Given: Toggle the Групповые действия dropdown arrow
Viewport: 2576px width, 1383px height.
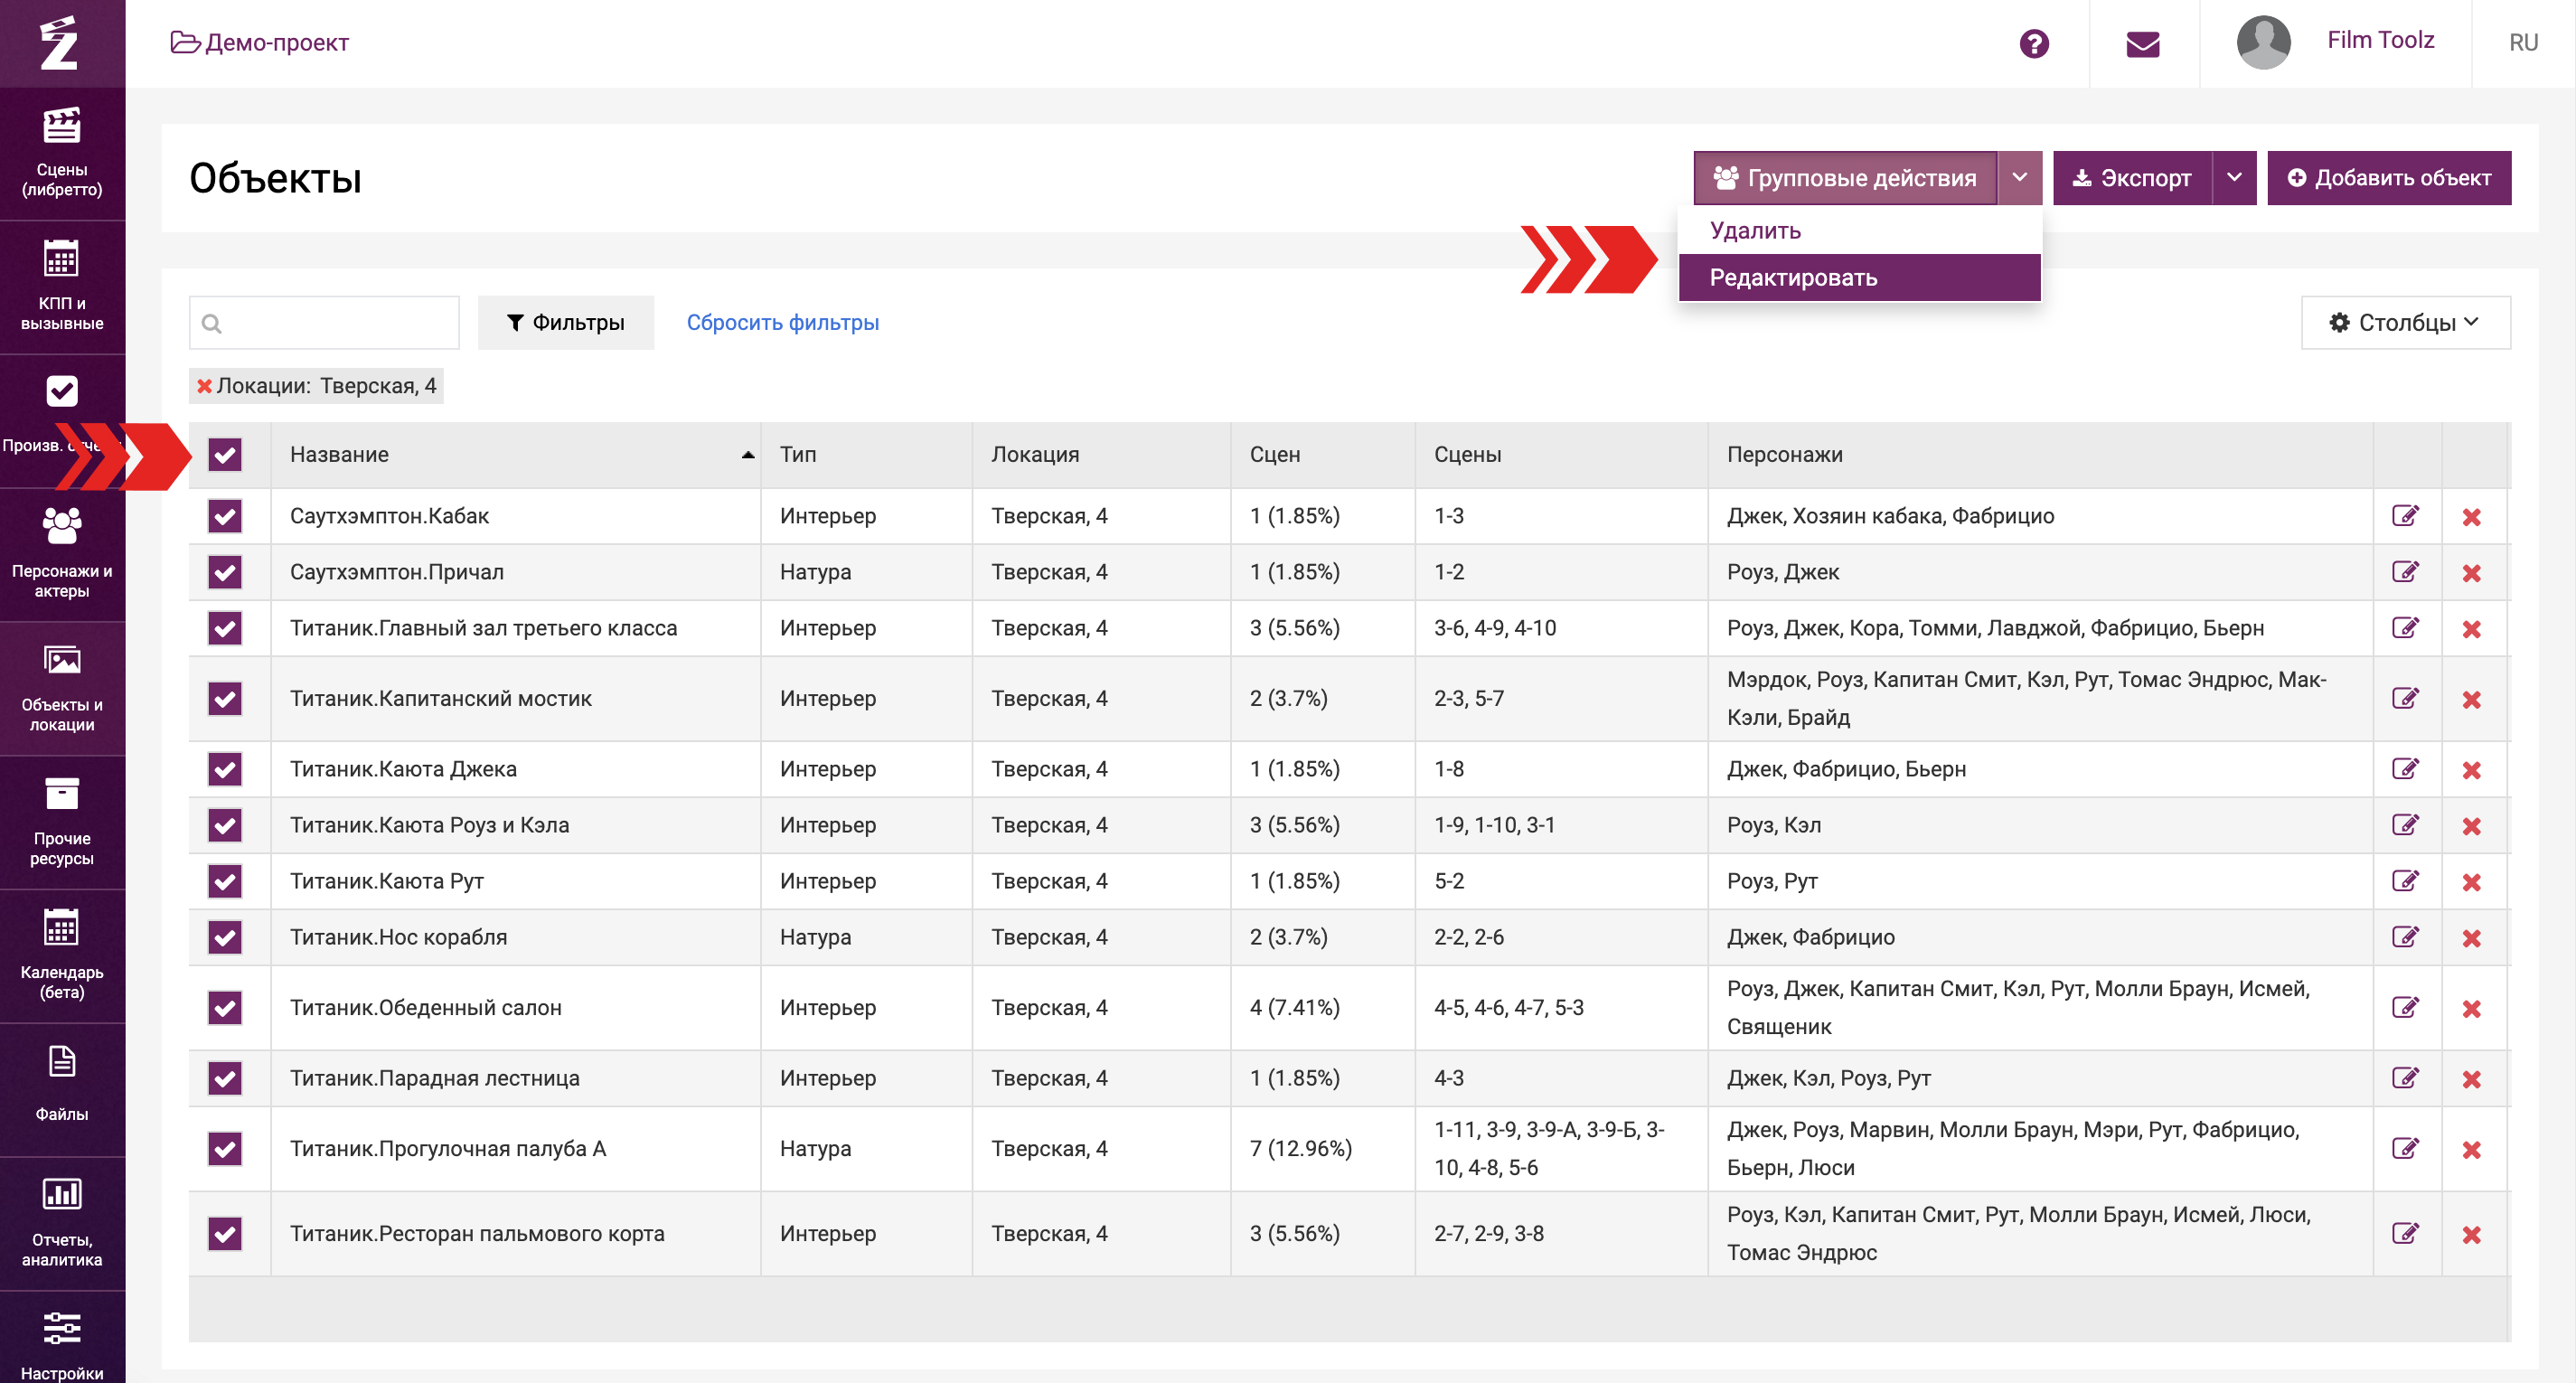Looking at the screenshot, I should pos(2020,178).
